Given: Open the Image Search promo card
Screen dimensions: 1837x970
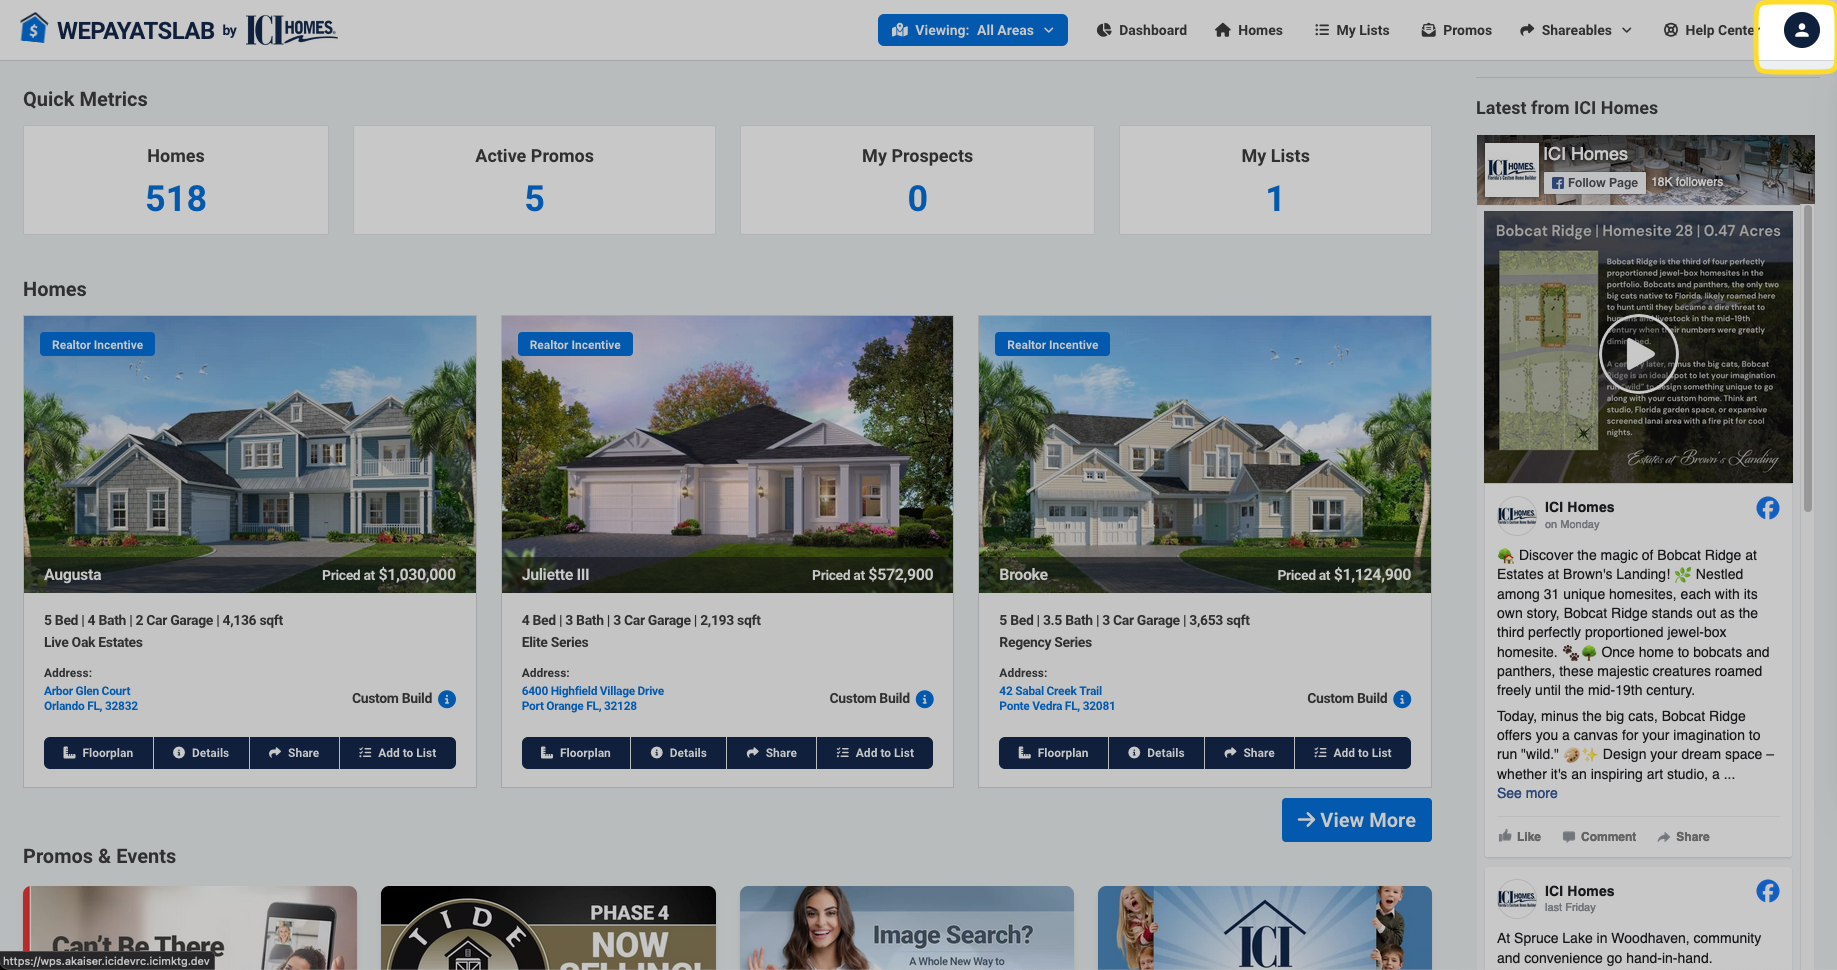Looking at the screenshot, I should click(907, 928).
